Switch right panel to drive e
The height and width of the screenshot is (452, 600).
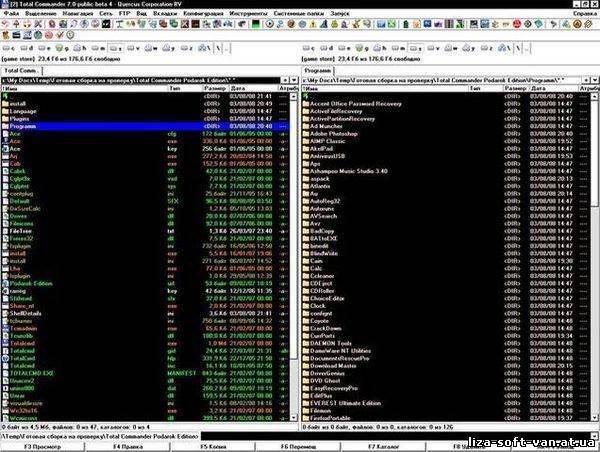(344, 48)
